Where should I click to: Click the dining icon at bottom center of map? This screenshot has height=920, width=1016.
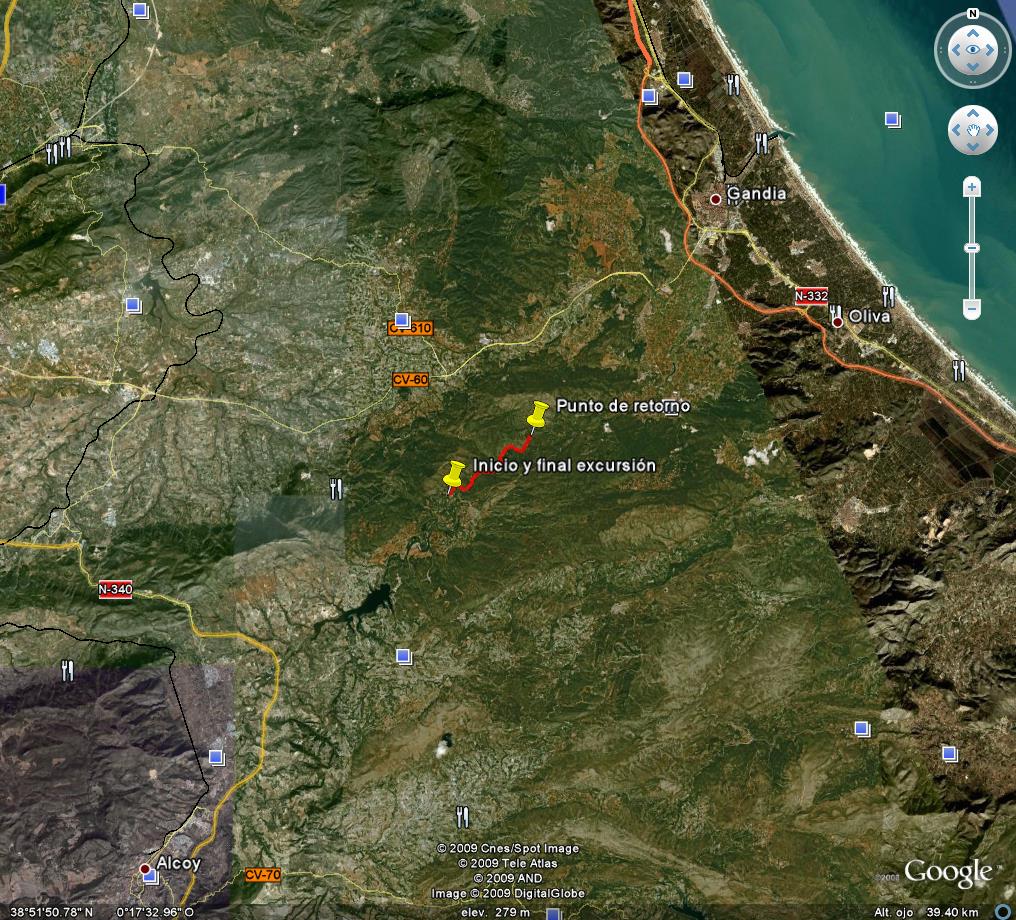463,817
